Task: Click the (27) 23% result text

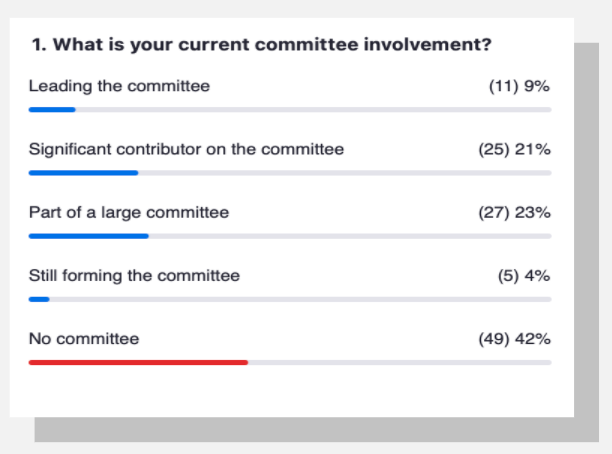Action: point(514,212)
